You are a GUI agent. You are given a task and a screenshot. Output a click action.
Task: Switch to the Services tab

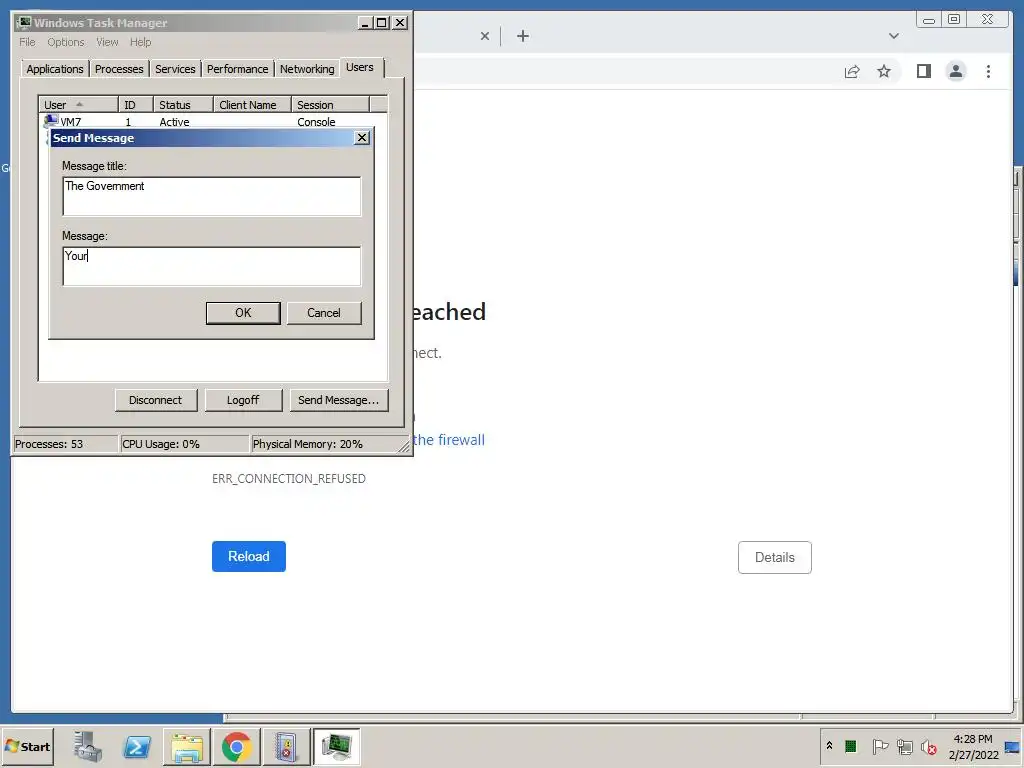175,69
